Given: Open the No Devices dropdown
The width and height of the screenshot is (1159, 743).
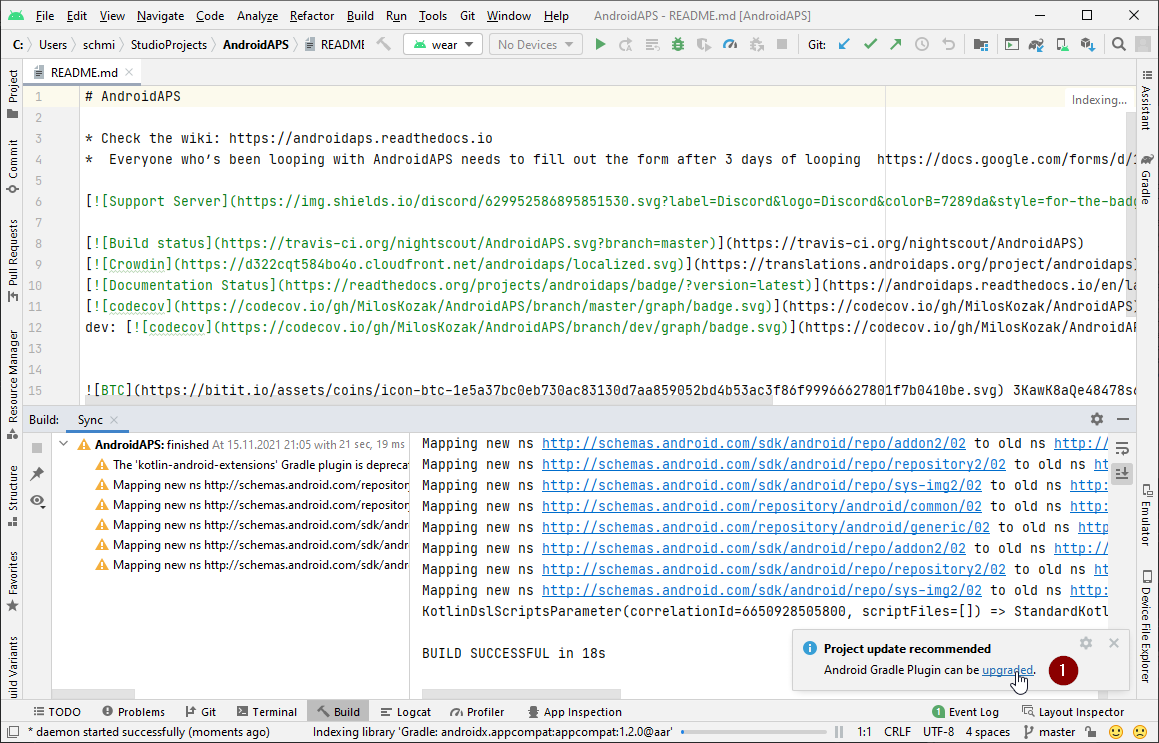Looking at the screenshot, I should (536, 44).
